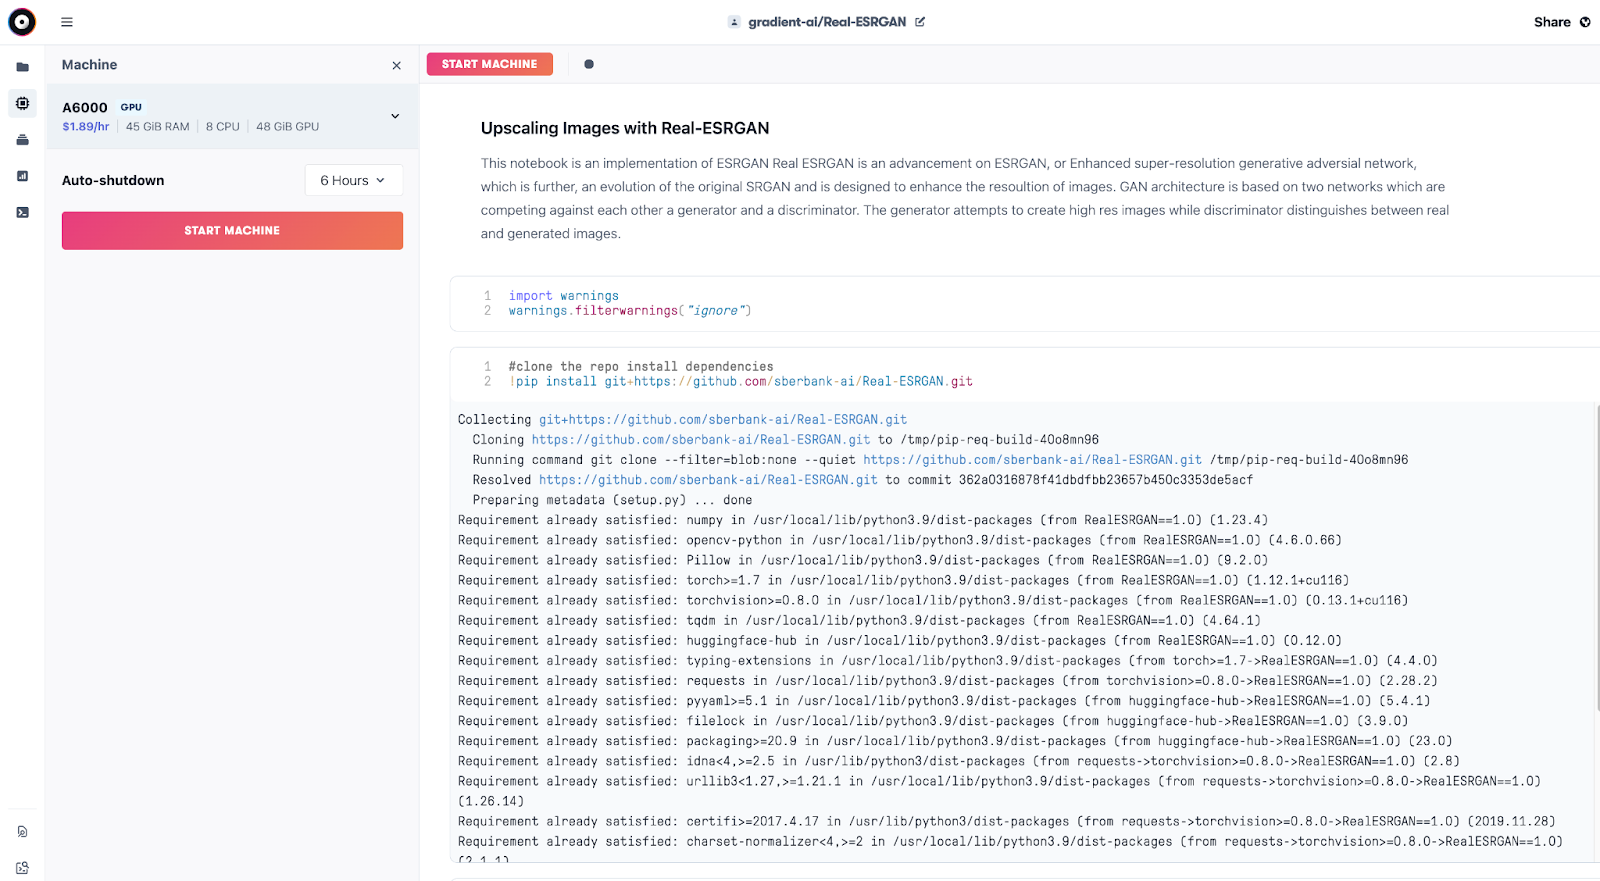Screen dimensions: 1600x881
Task: Click the torch>=1.7 requirement output line
Action: point(904,580)
